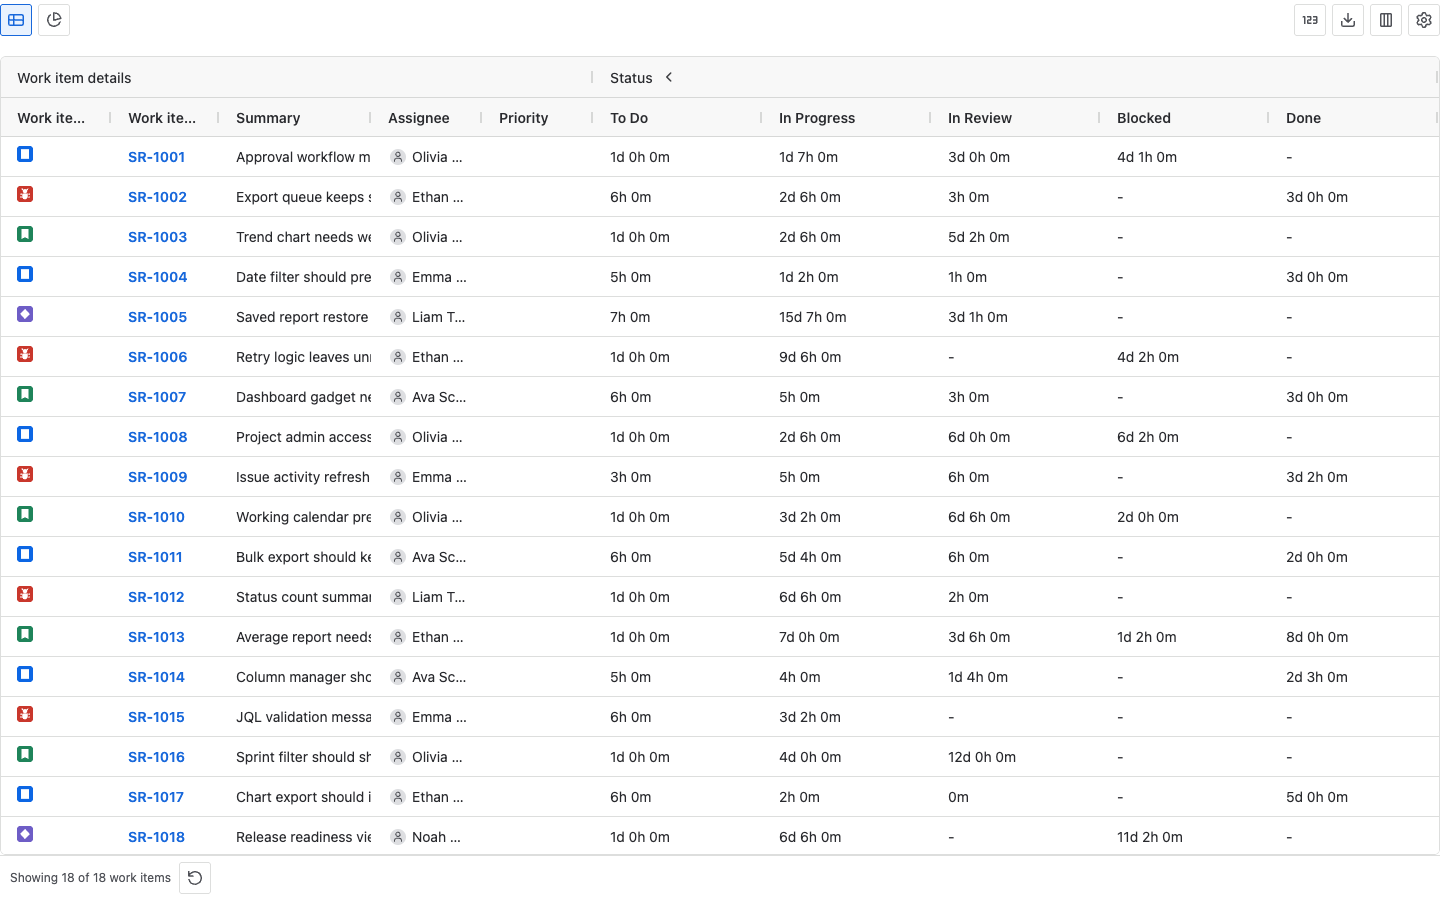Open work item SR-1001 link
1440x900 pixels.
[156, 157]
